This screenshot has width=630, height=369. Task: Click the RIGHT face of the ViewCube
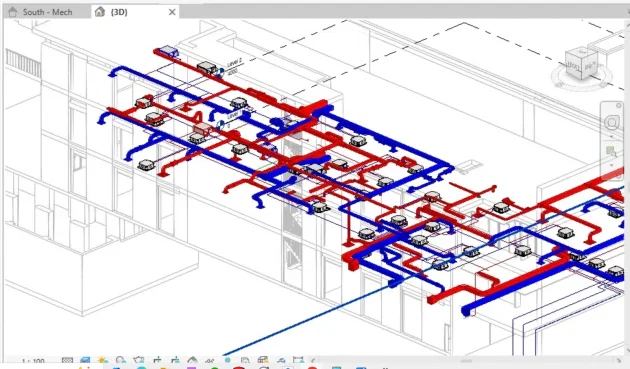590,65
